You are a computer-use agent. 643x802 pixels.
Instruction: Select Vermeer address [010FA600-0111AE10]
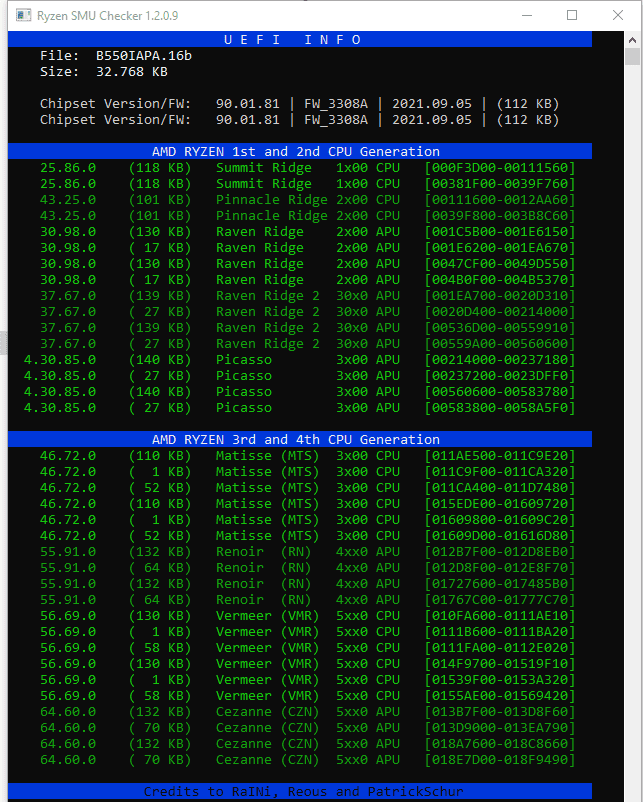point(500,616)
